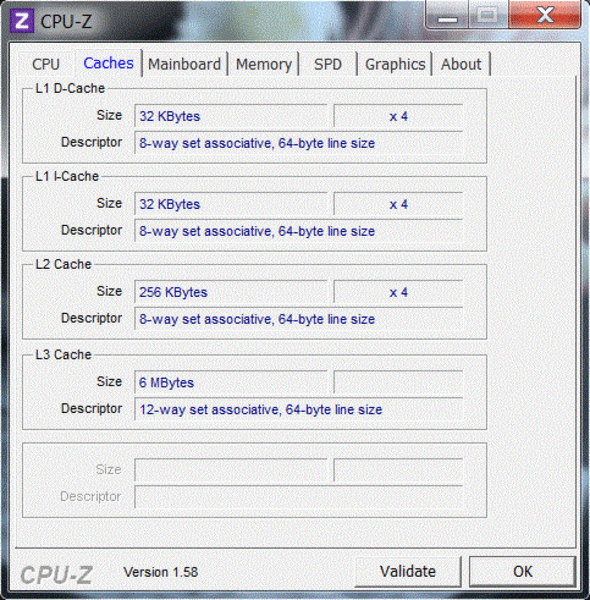This screenshot has height=600, width=590.
Task: Open the Memory tab
Action: coord(264,64)
